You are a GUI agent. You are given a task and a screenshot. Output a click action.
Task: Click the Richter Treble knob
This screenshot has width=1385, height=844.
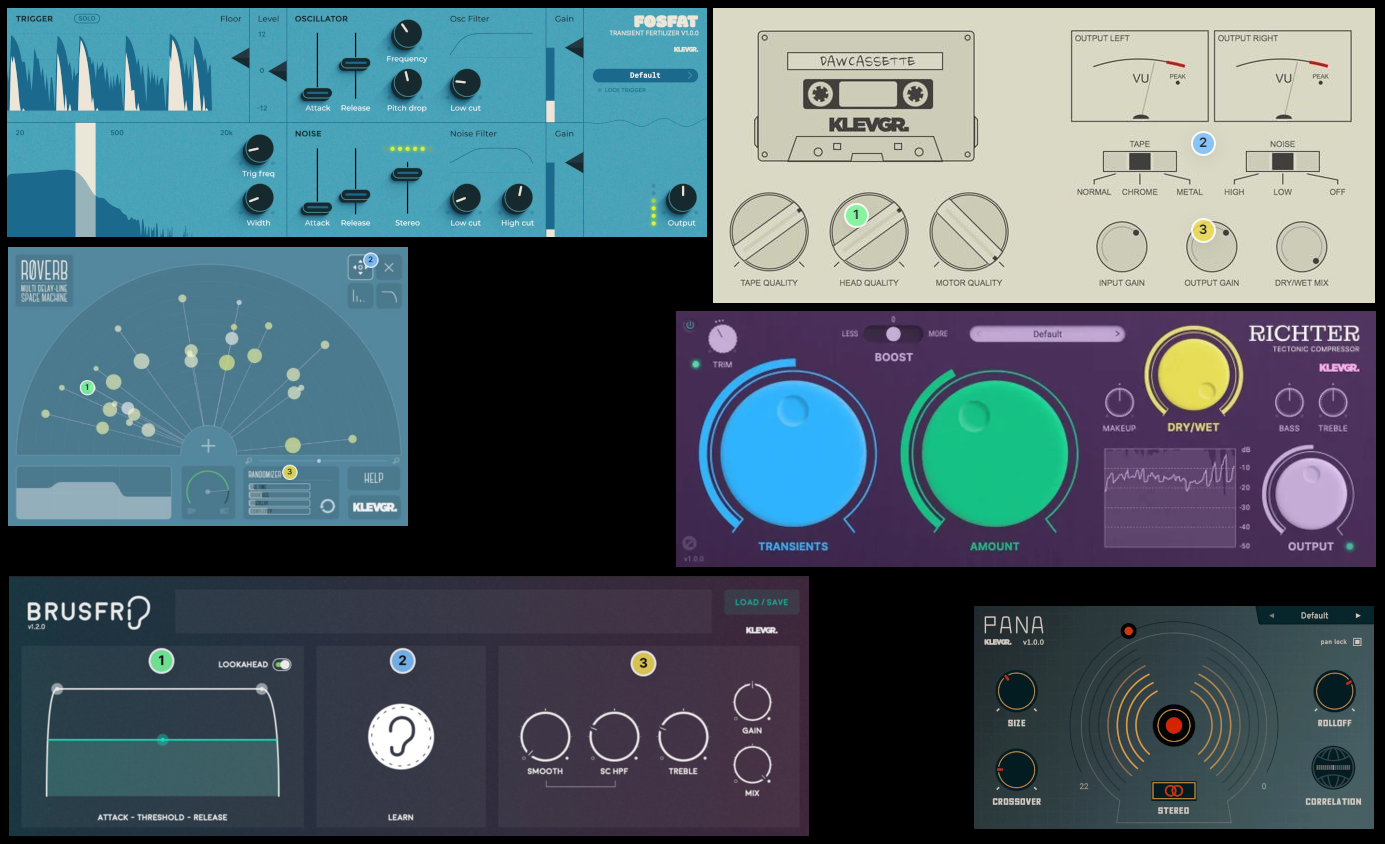tap(1332, 402)
